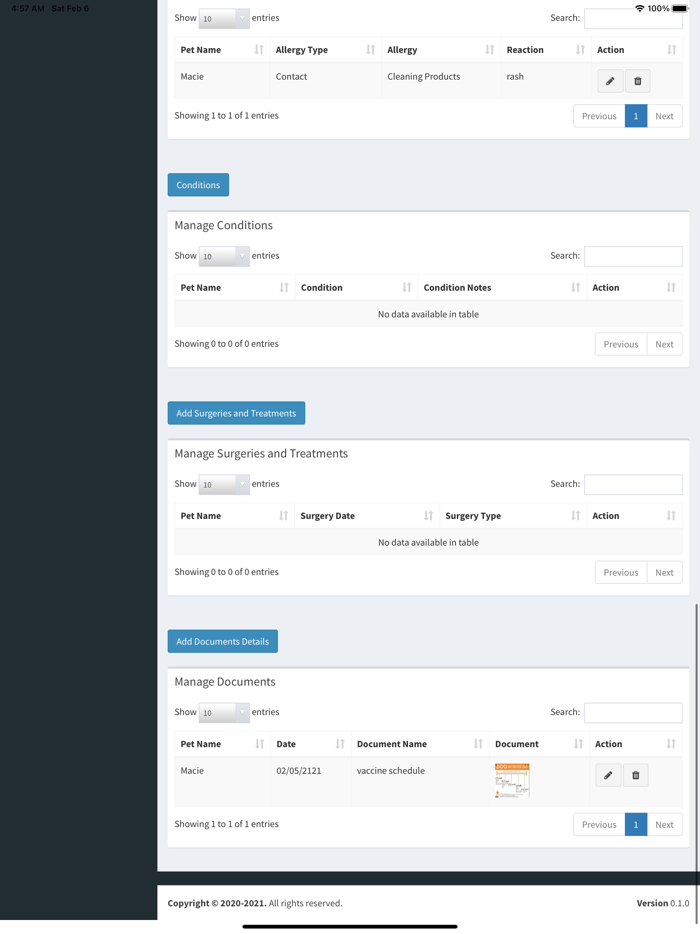Sort surgeries table by Pet Name
700x934 pixels.
(234, 515)
